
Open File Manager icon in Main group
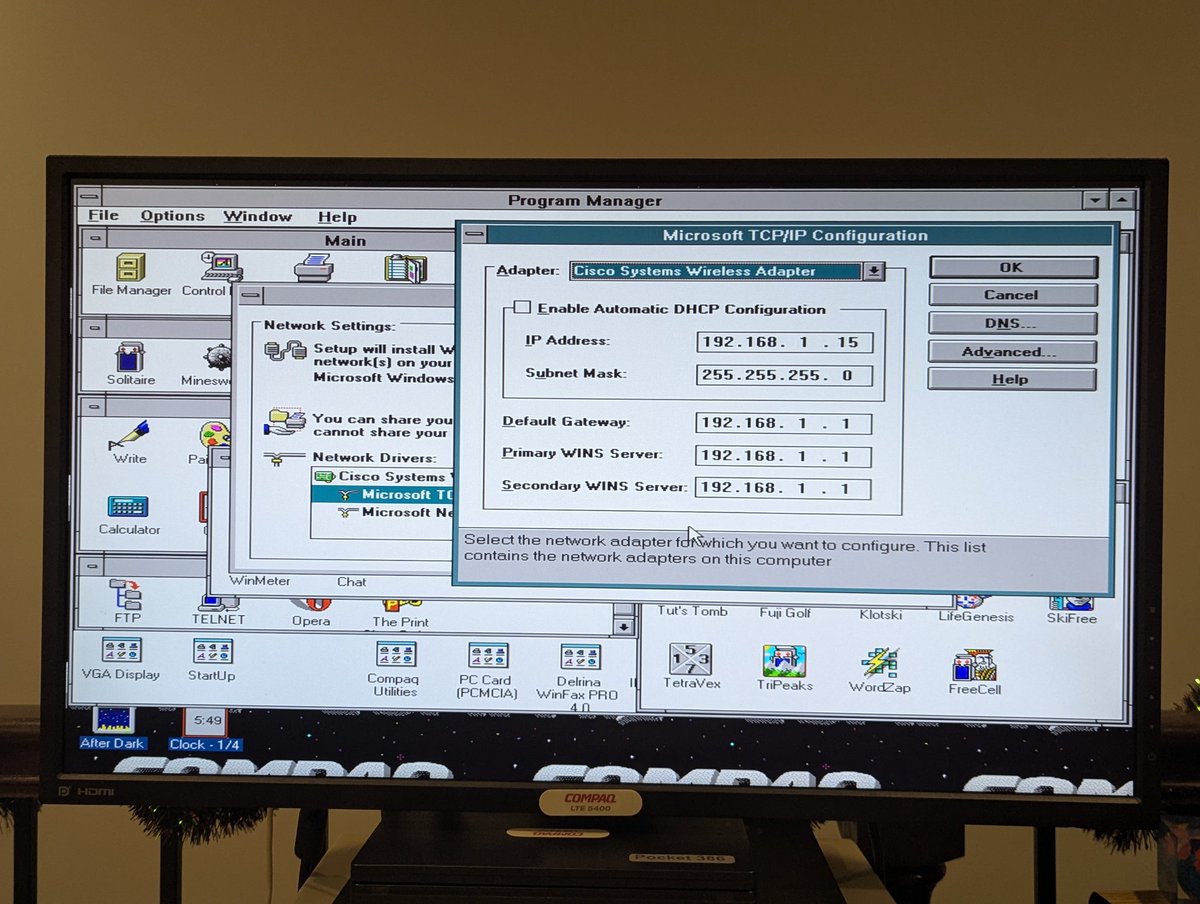click(131, 268)
